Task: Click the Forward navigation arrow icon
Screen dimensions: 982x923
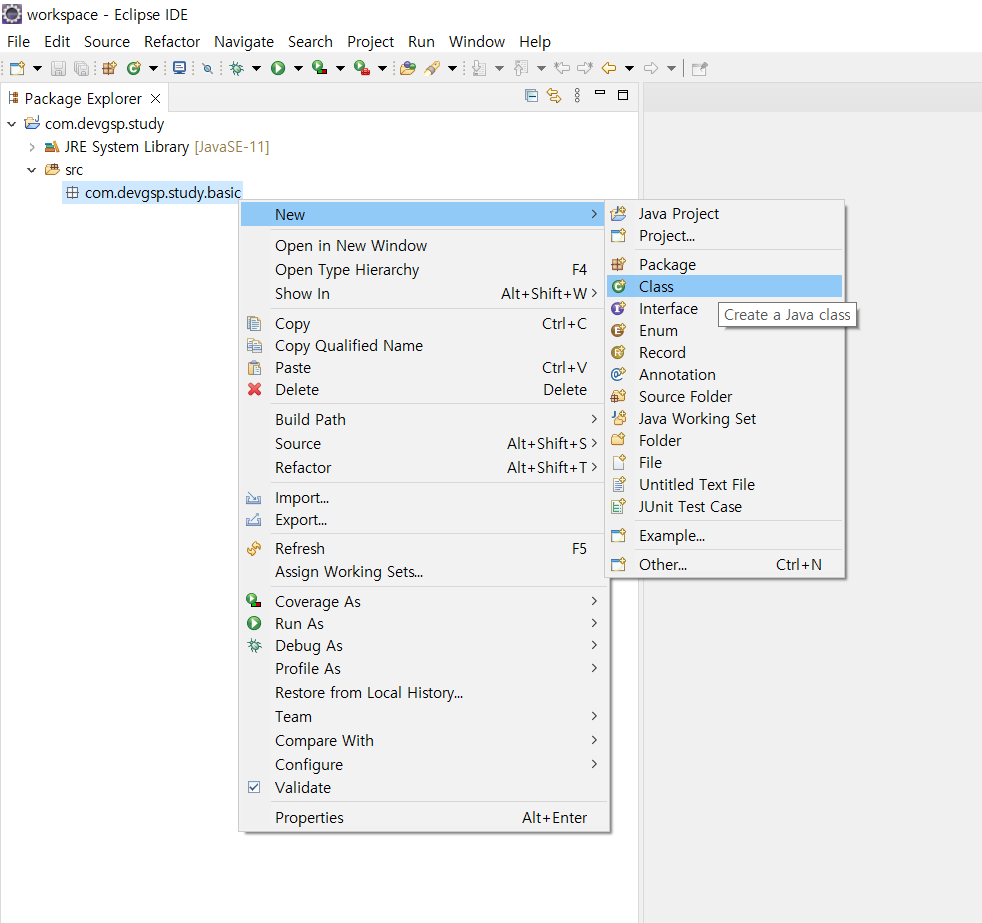Action: [x=651, y=68]
